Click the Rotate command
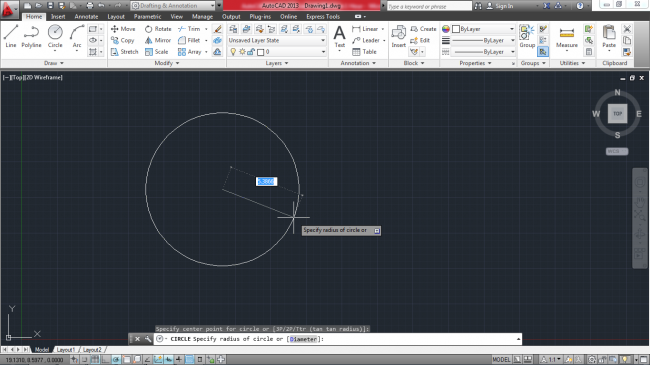The image size is (650, 365). pyautogui.click(x=158, y=29)
